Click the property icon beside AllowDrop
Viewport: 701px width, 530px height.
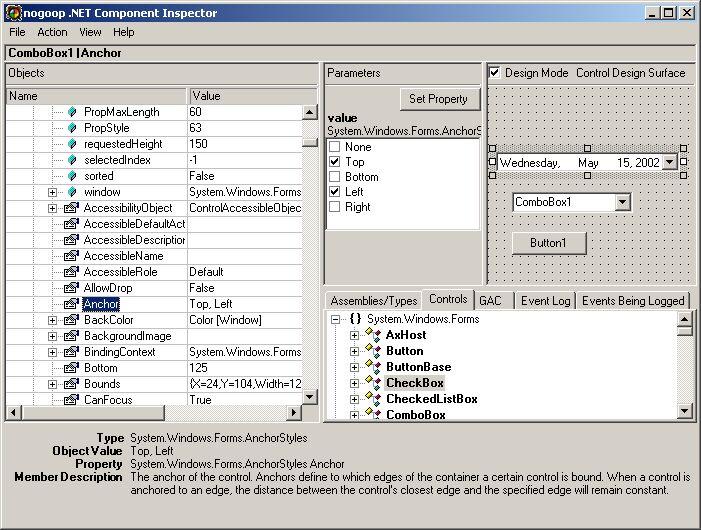72,288
